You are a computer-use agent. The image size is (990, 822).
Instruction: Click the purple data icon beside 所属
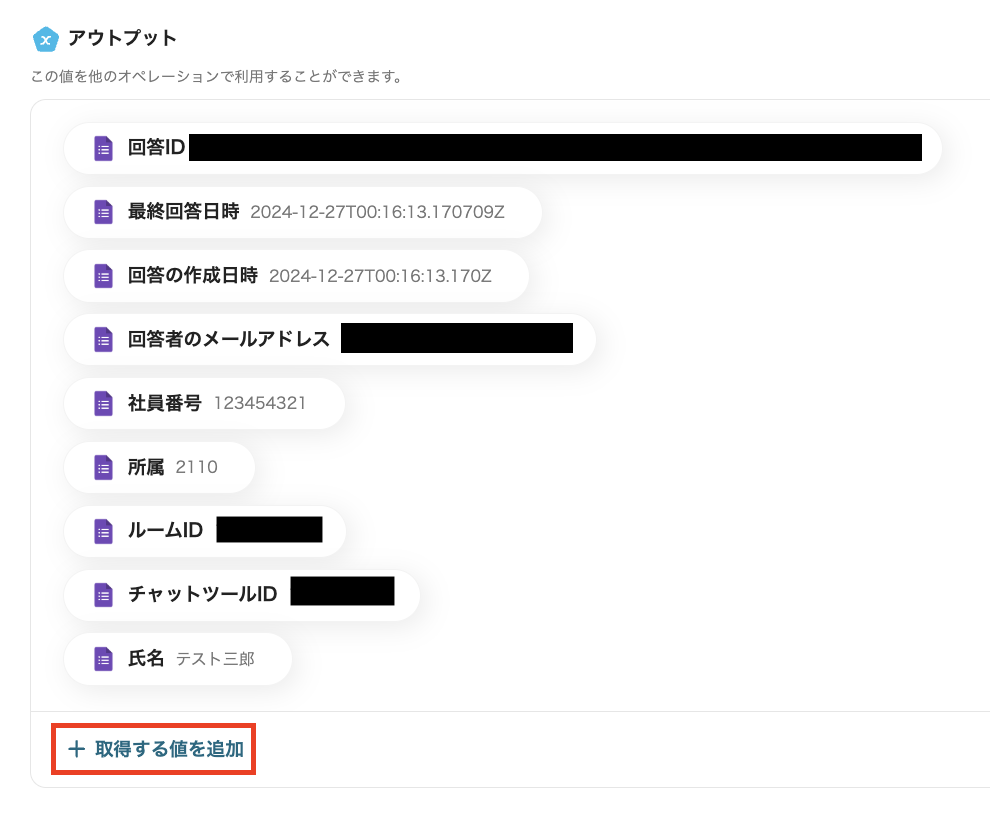[x=102, y=467]
